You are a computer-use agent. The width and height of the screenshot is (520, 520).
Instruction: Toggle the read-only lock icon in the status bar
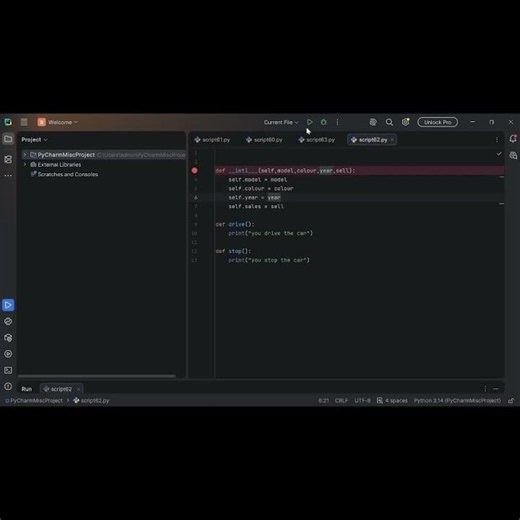coord(511,401)
